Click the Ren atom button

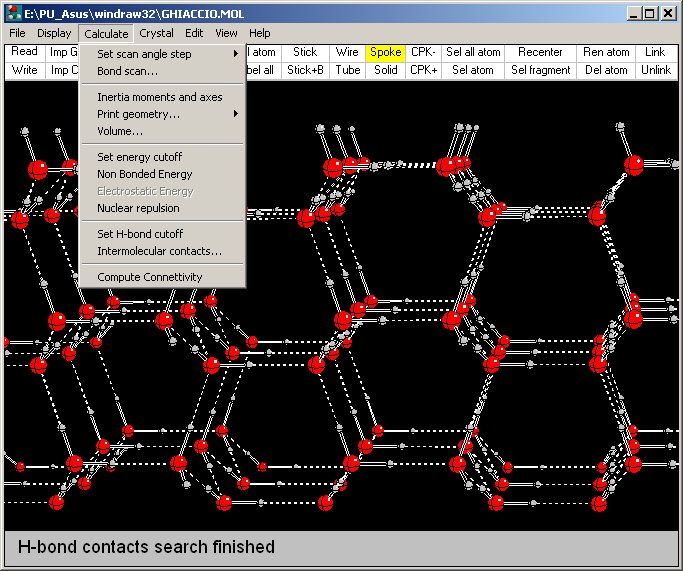[606, 52]
